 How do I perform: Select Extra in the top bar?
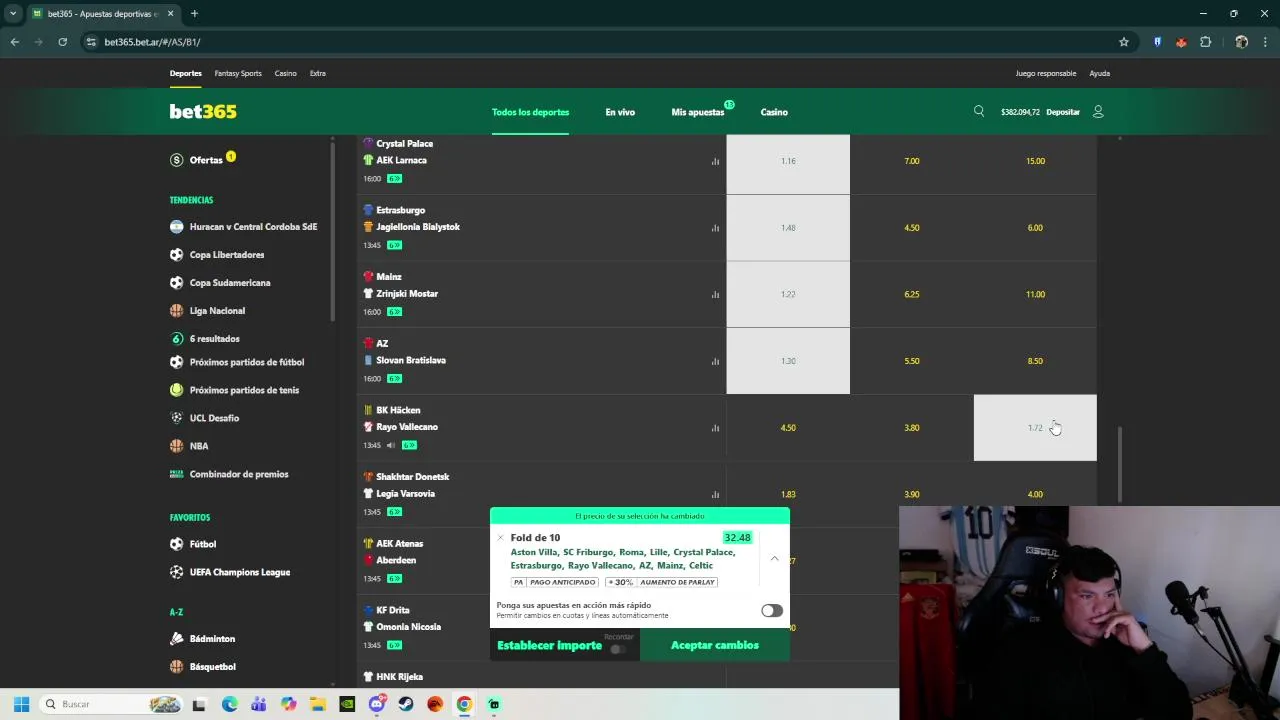click(x=317, y=73)
